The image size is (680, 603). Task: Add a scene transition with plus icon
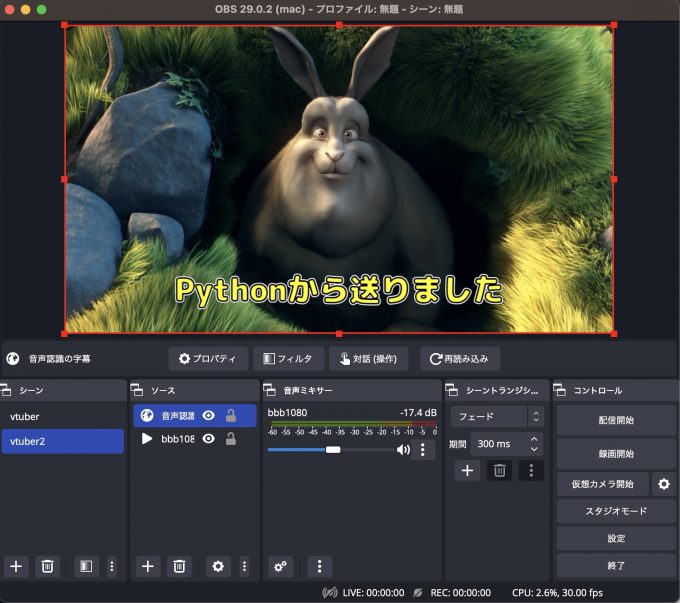click(467, 471)
